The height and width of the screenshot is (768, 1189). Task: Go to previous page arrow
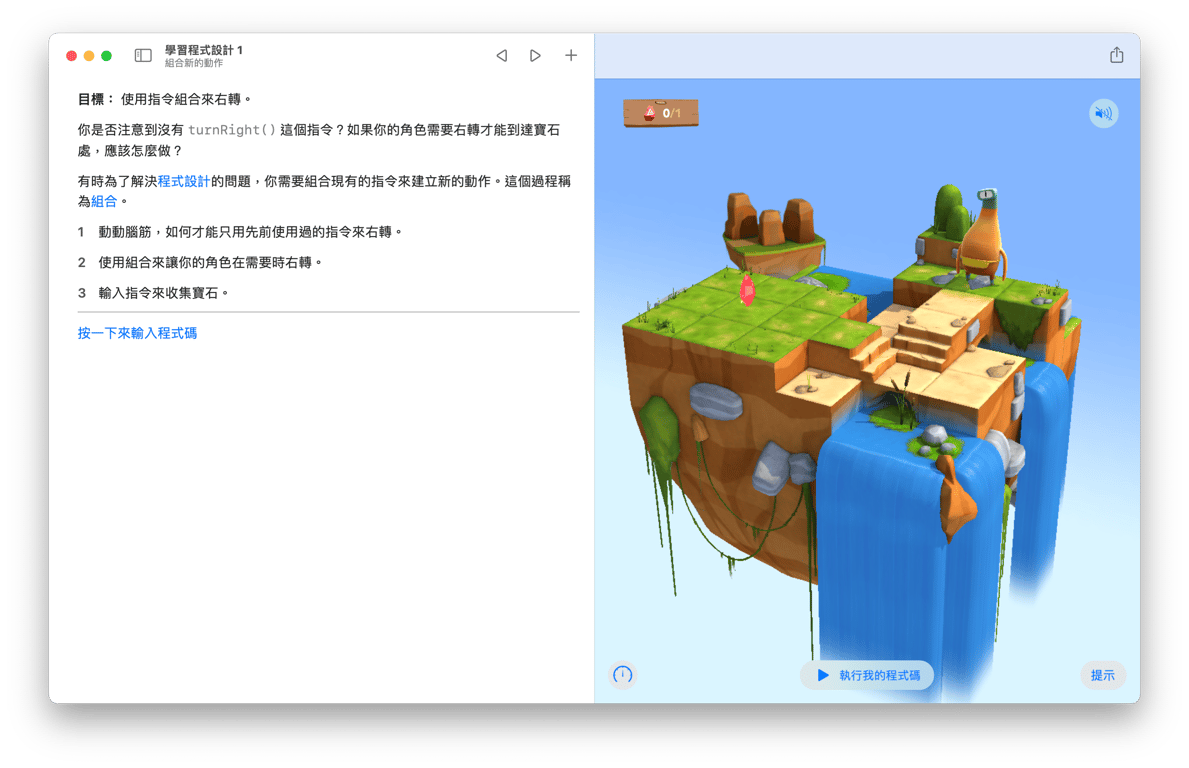(x=502, y=55)
